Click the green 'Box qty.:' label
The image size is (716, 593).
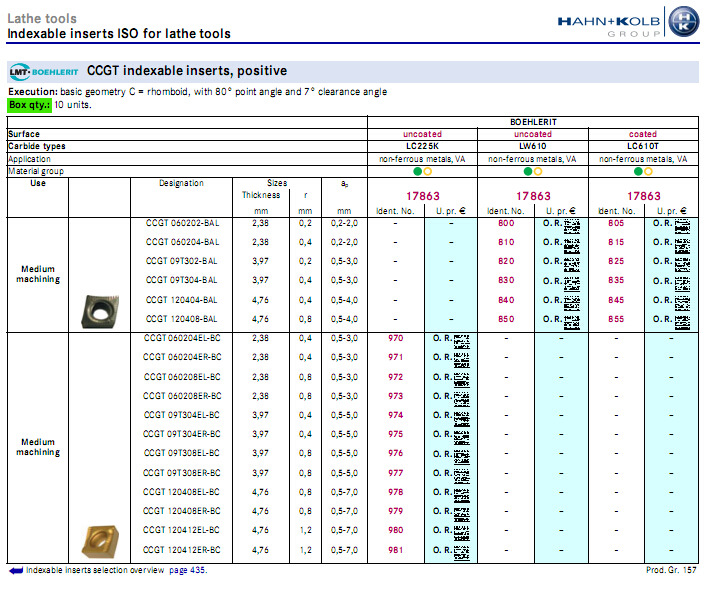[29, 105]
